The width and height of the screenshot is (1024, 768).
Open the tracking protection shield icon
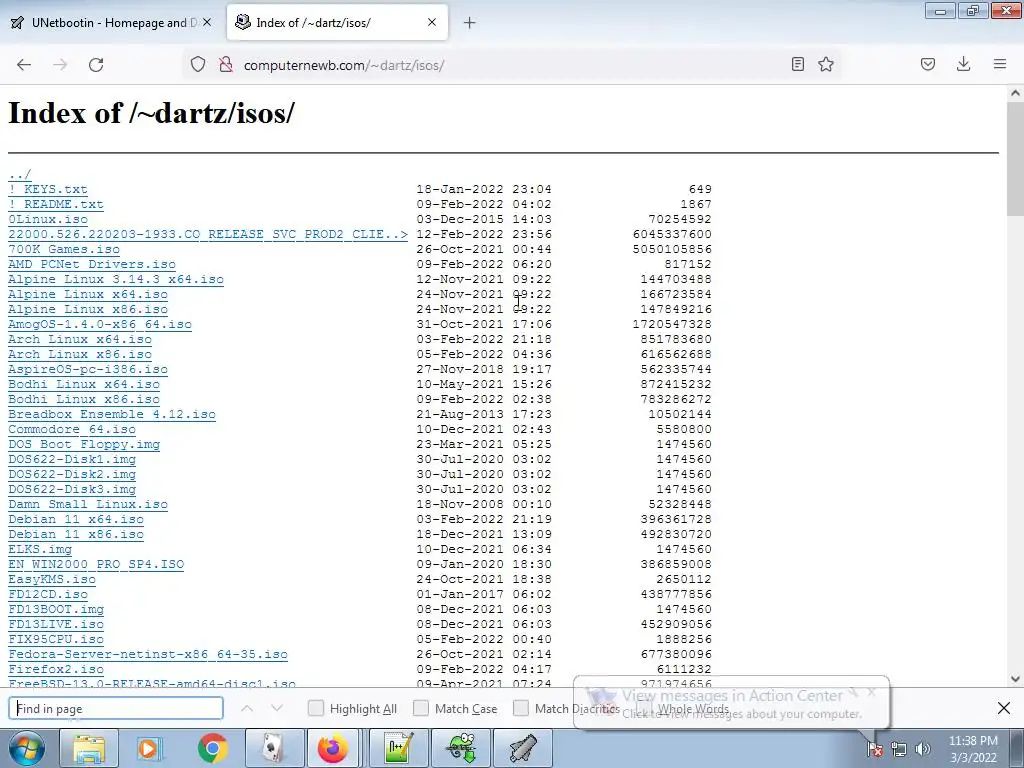[x=198, y=65]
